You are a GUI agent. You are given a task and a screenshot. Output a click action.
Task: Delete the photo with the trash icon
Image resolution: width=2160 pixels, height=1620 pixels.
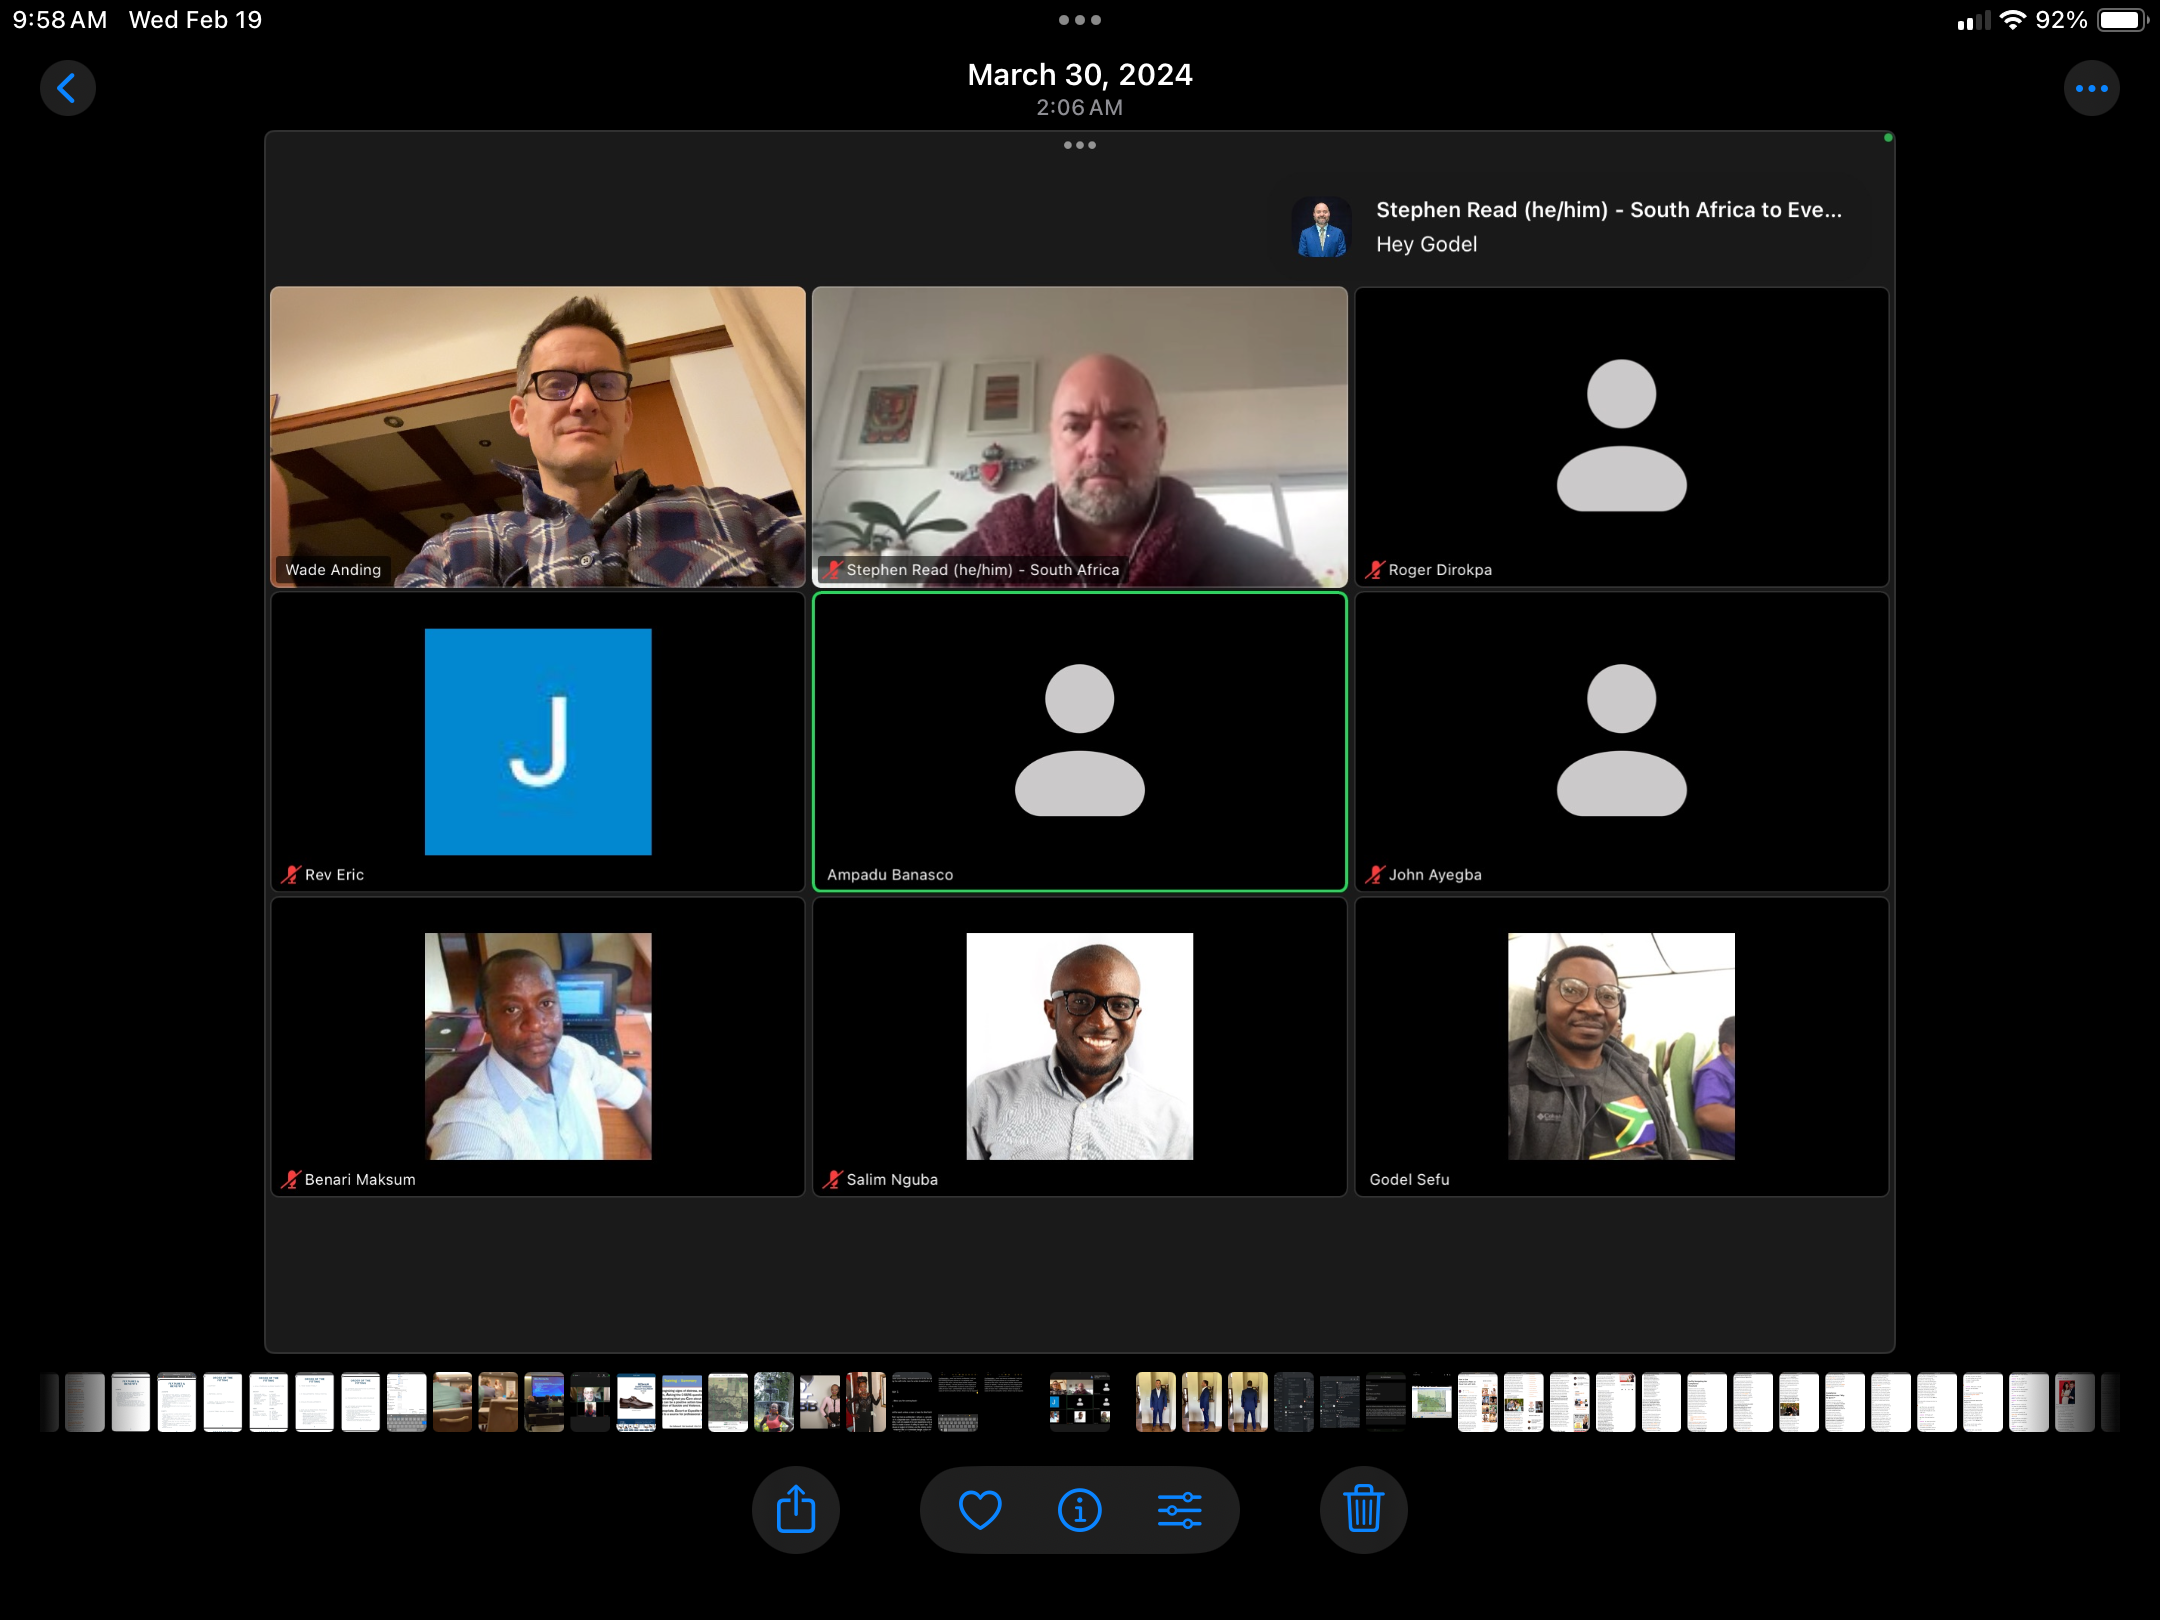(1363, 1509)
